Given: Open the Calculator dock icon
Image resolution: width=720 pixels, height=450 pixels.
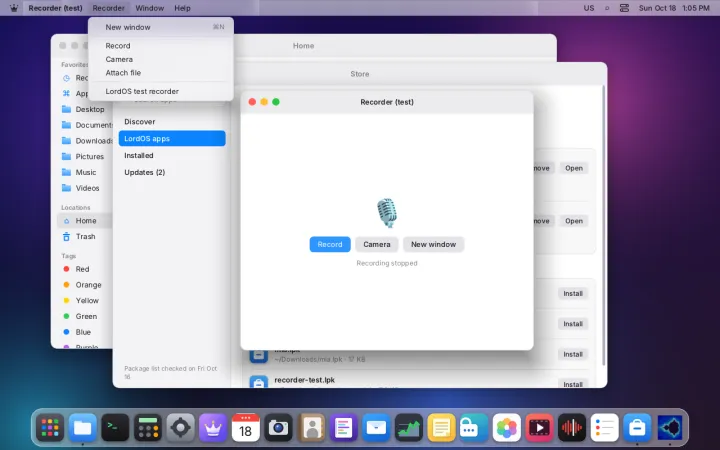Looking at the screenshot, I should pos(148,428).
